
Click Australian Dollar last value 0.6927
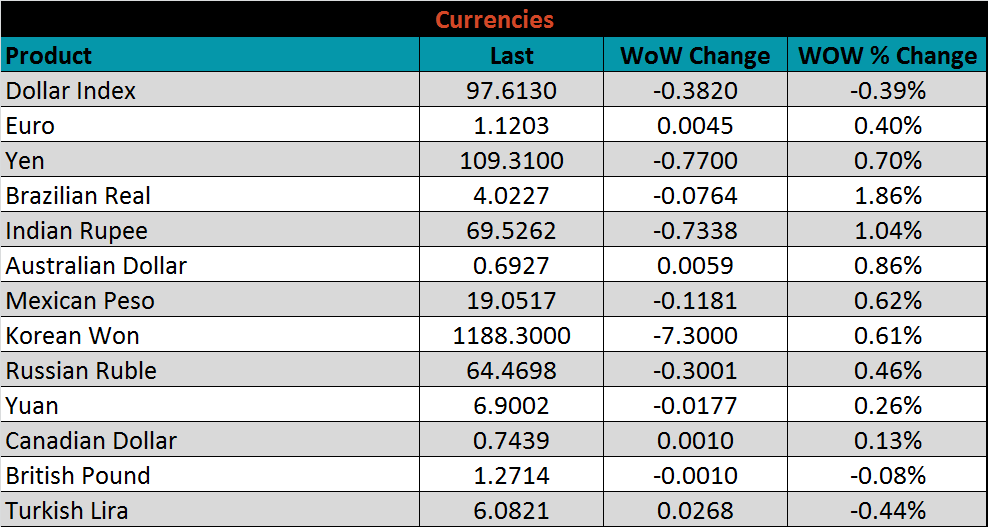(511, 266)
